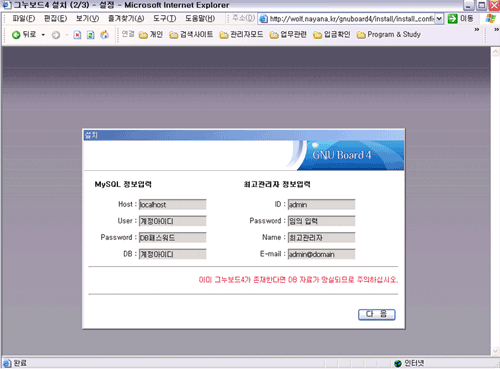Image resolution: width=500 pixels, height=369 pixels.
Task: Click the 주소(D) address label
Action: point(243,18)
